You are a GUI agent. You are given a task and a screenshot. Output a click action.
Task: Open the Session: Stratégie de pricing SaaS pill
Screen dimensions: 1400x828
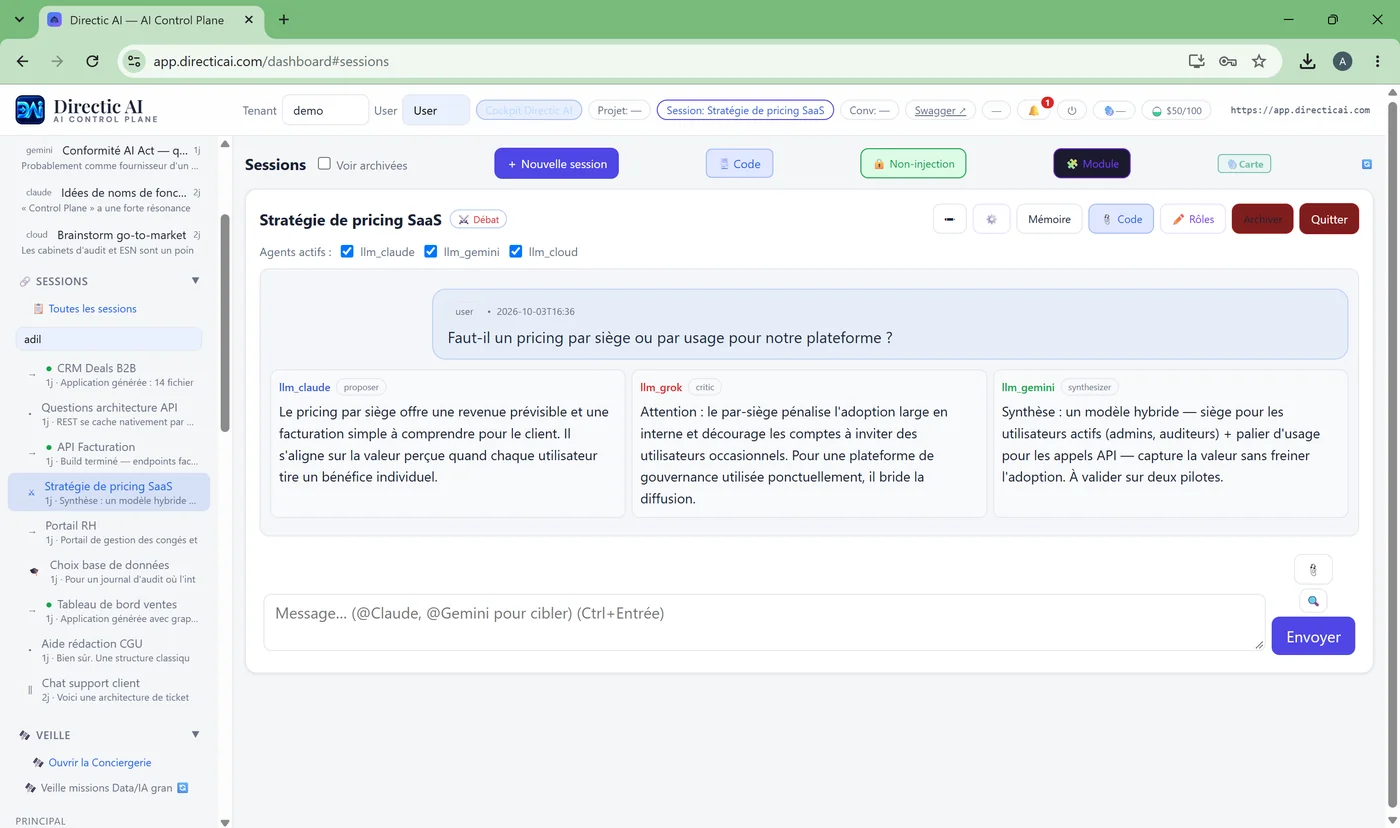(x=745, y=110)
